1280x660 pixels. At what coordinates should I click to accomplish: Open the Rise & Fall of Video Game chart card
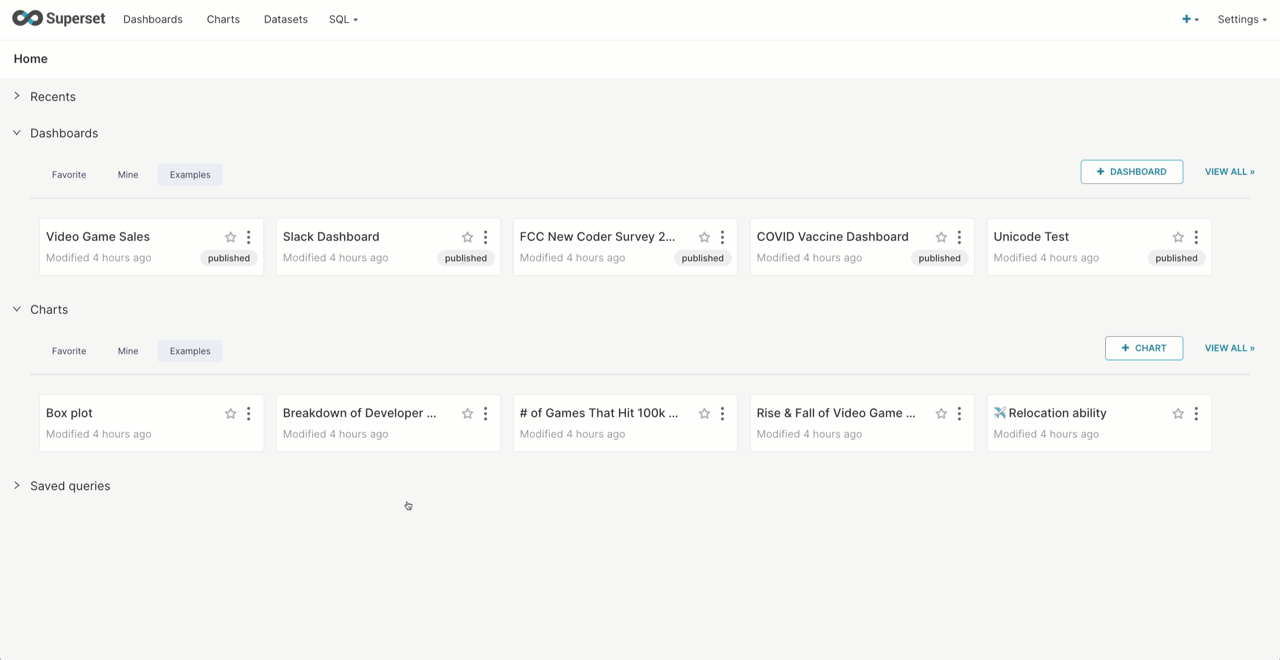tap(835, 413)
